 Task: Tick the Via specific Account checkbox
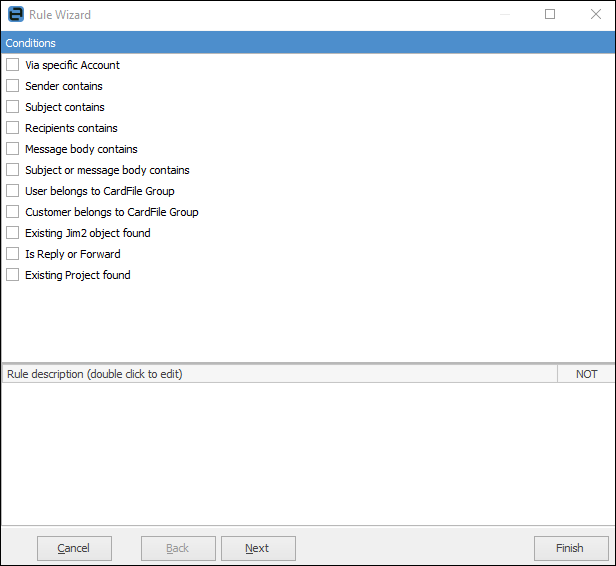coord(13,65)
